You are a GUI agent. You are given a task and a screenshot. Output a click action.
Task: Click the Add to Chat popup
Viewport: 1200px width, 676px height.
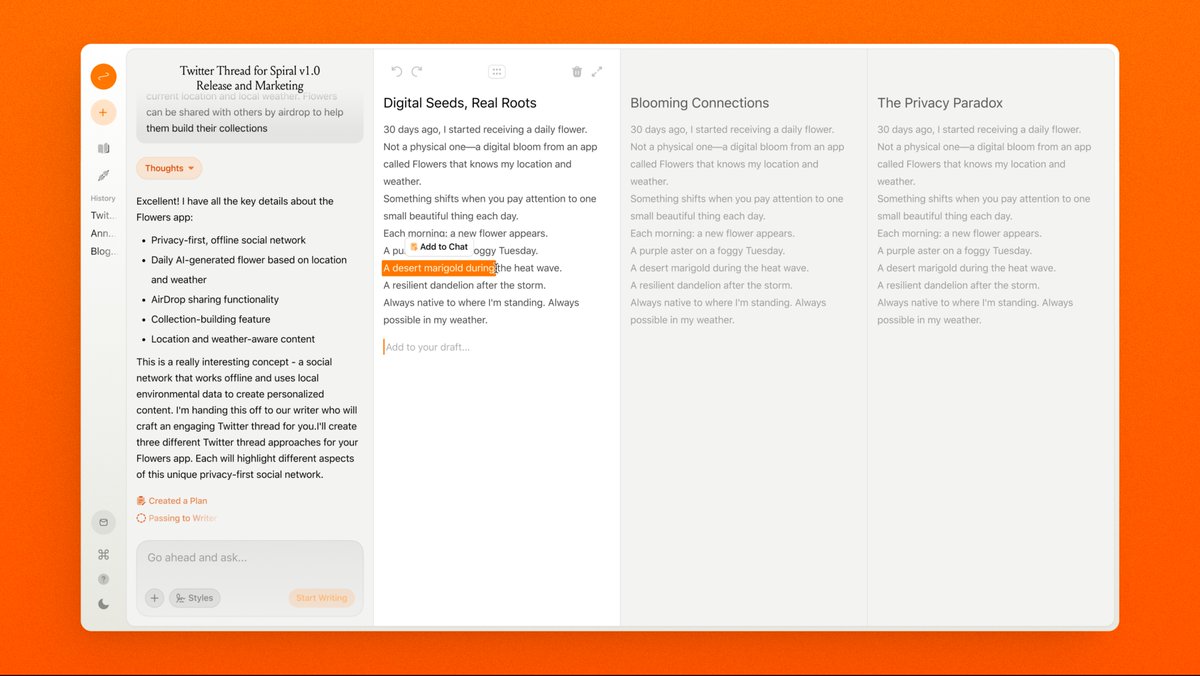(x=438, y=247)
